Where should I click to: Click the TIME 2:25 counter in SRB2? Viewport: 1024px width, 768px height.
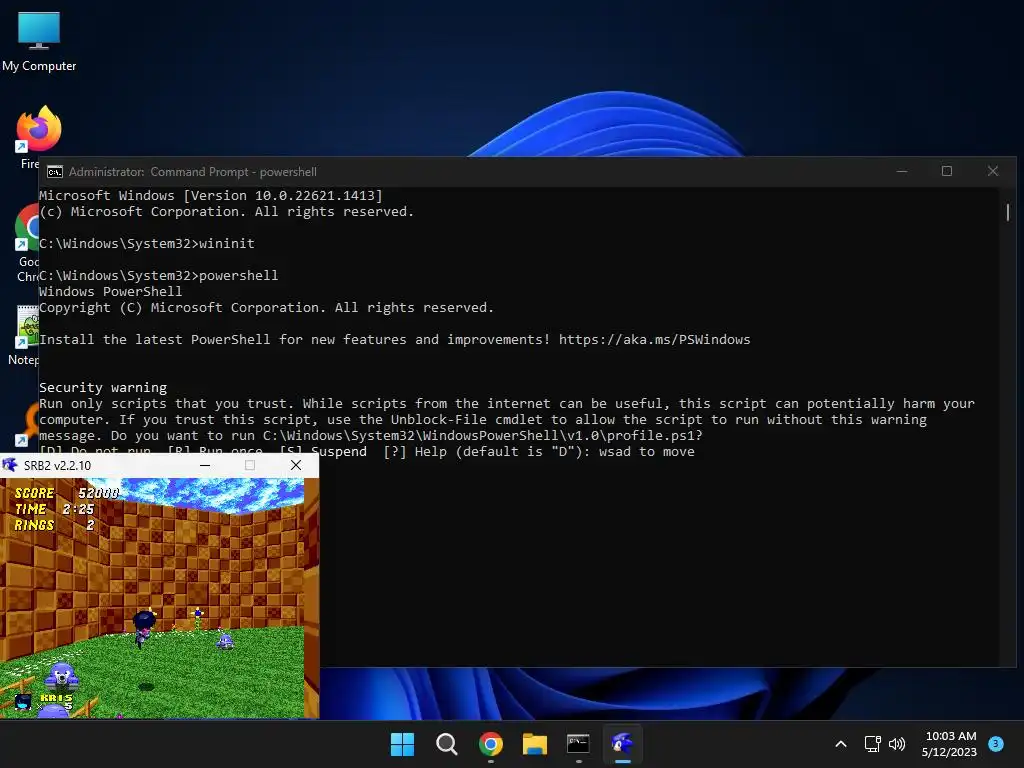click(54, 509)
